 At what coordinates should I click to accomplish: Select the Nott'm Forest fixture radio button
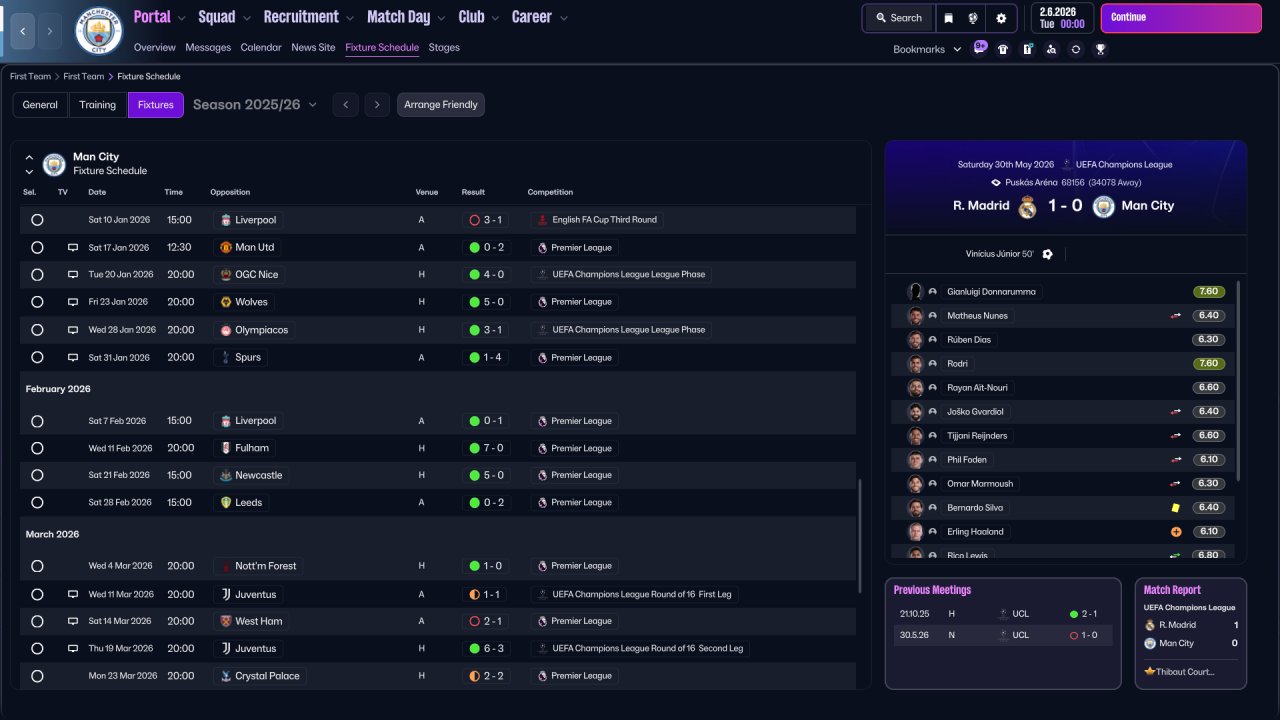(x=37, y=566)
